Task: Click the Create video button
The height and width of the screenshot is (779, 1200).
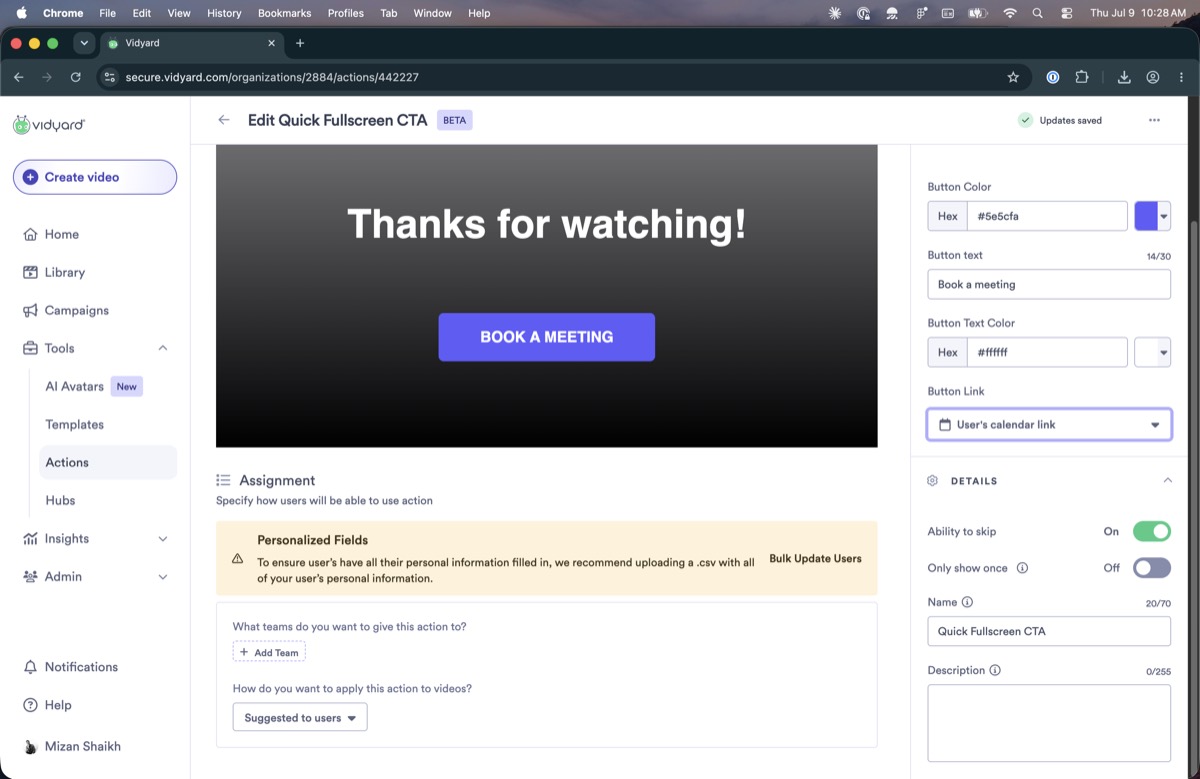Action: point(95,177)
